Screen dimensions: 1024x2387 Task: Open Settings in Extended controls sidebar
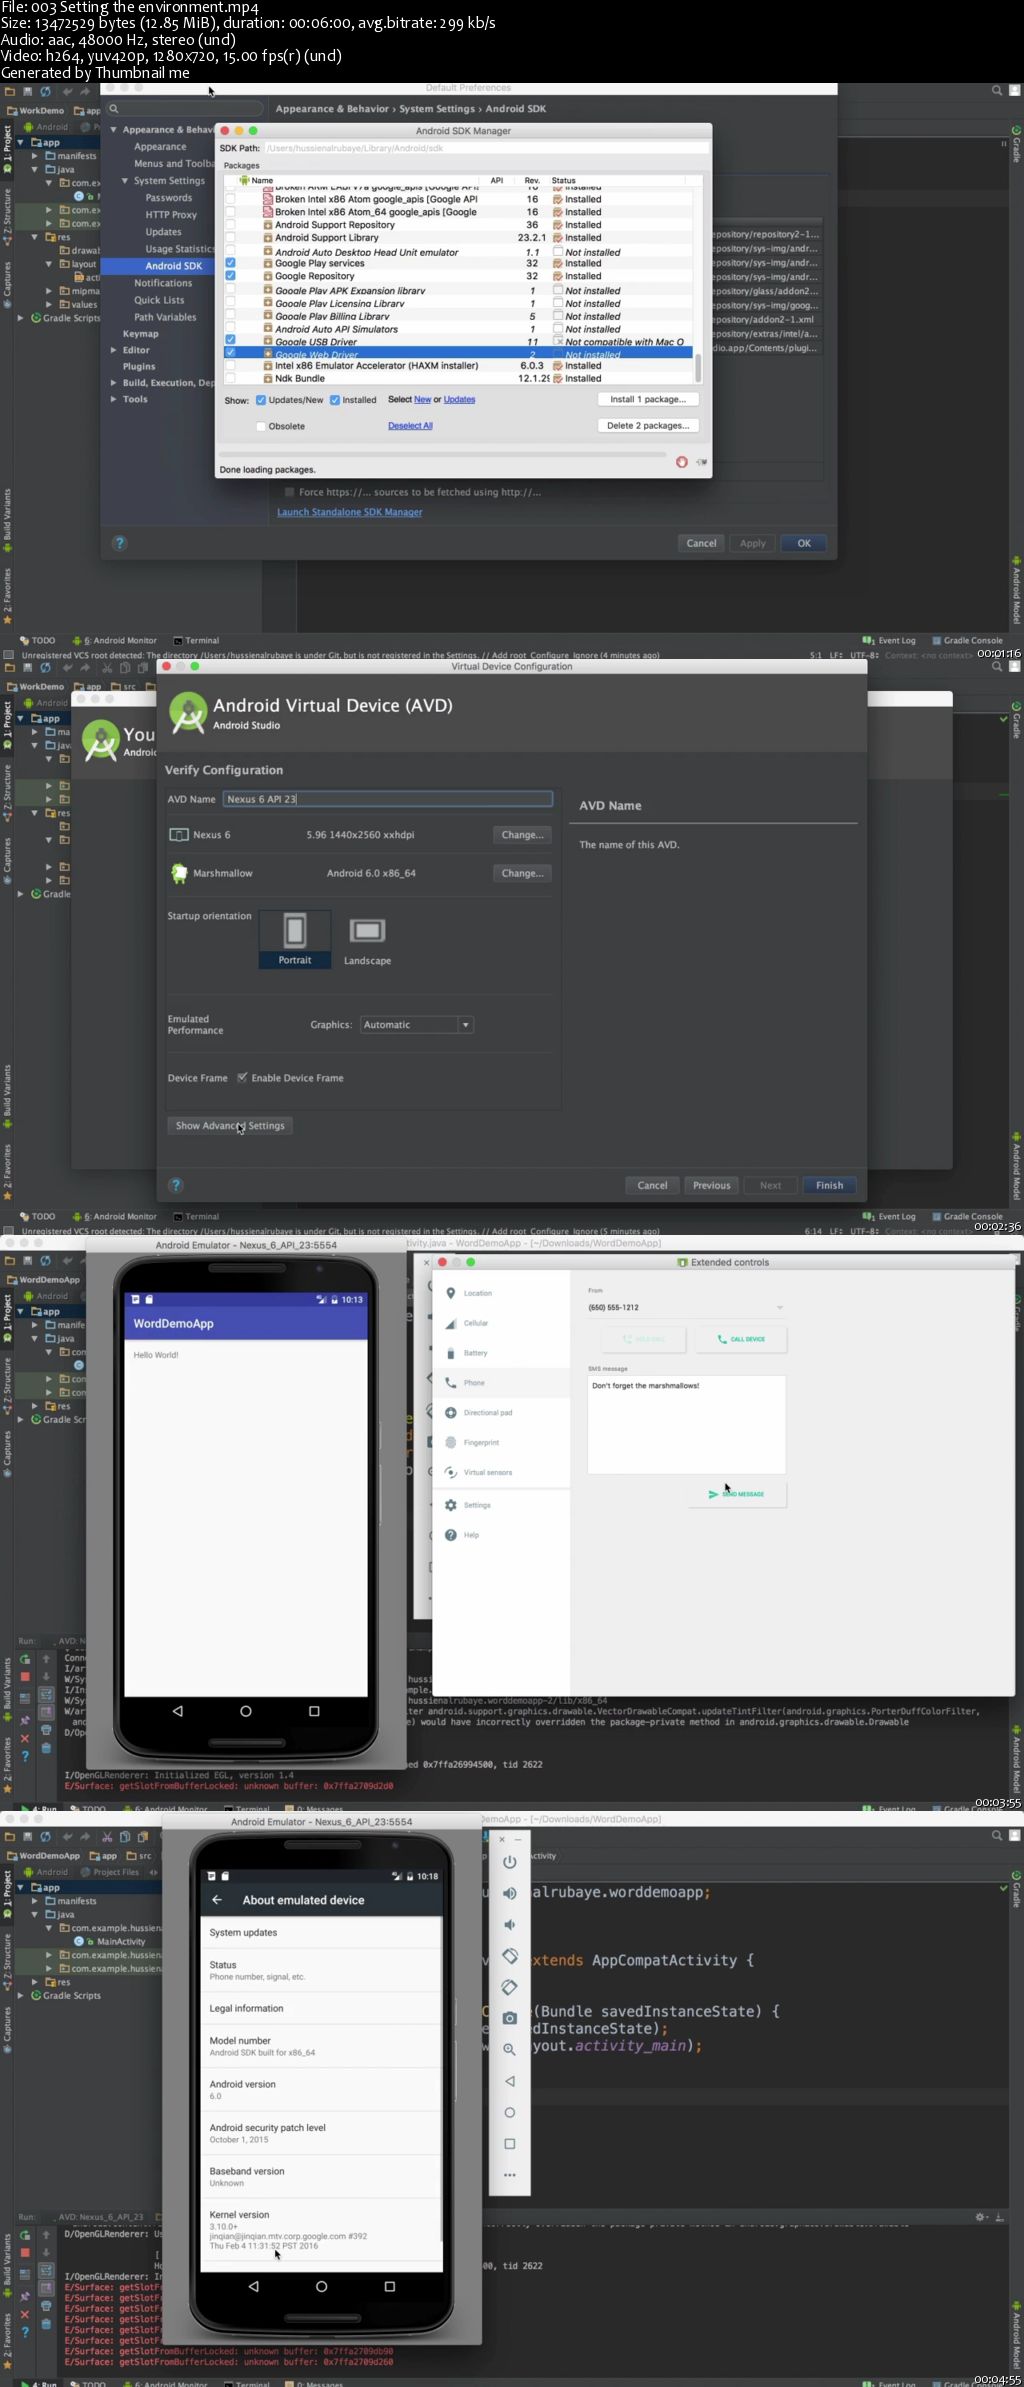coord(501,1505)
